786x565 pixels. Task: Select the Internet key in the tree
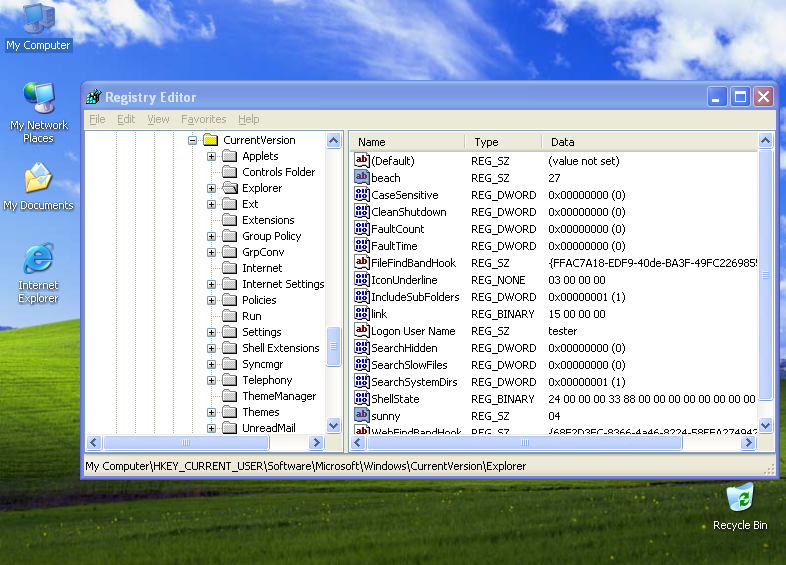pos(262,268)
